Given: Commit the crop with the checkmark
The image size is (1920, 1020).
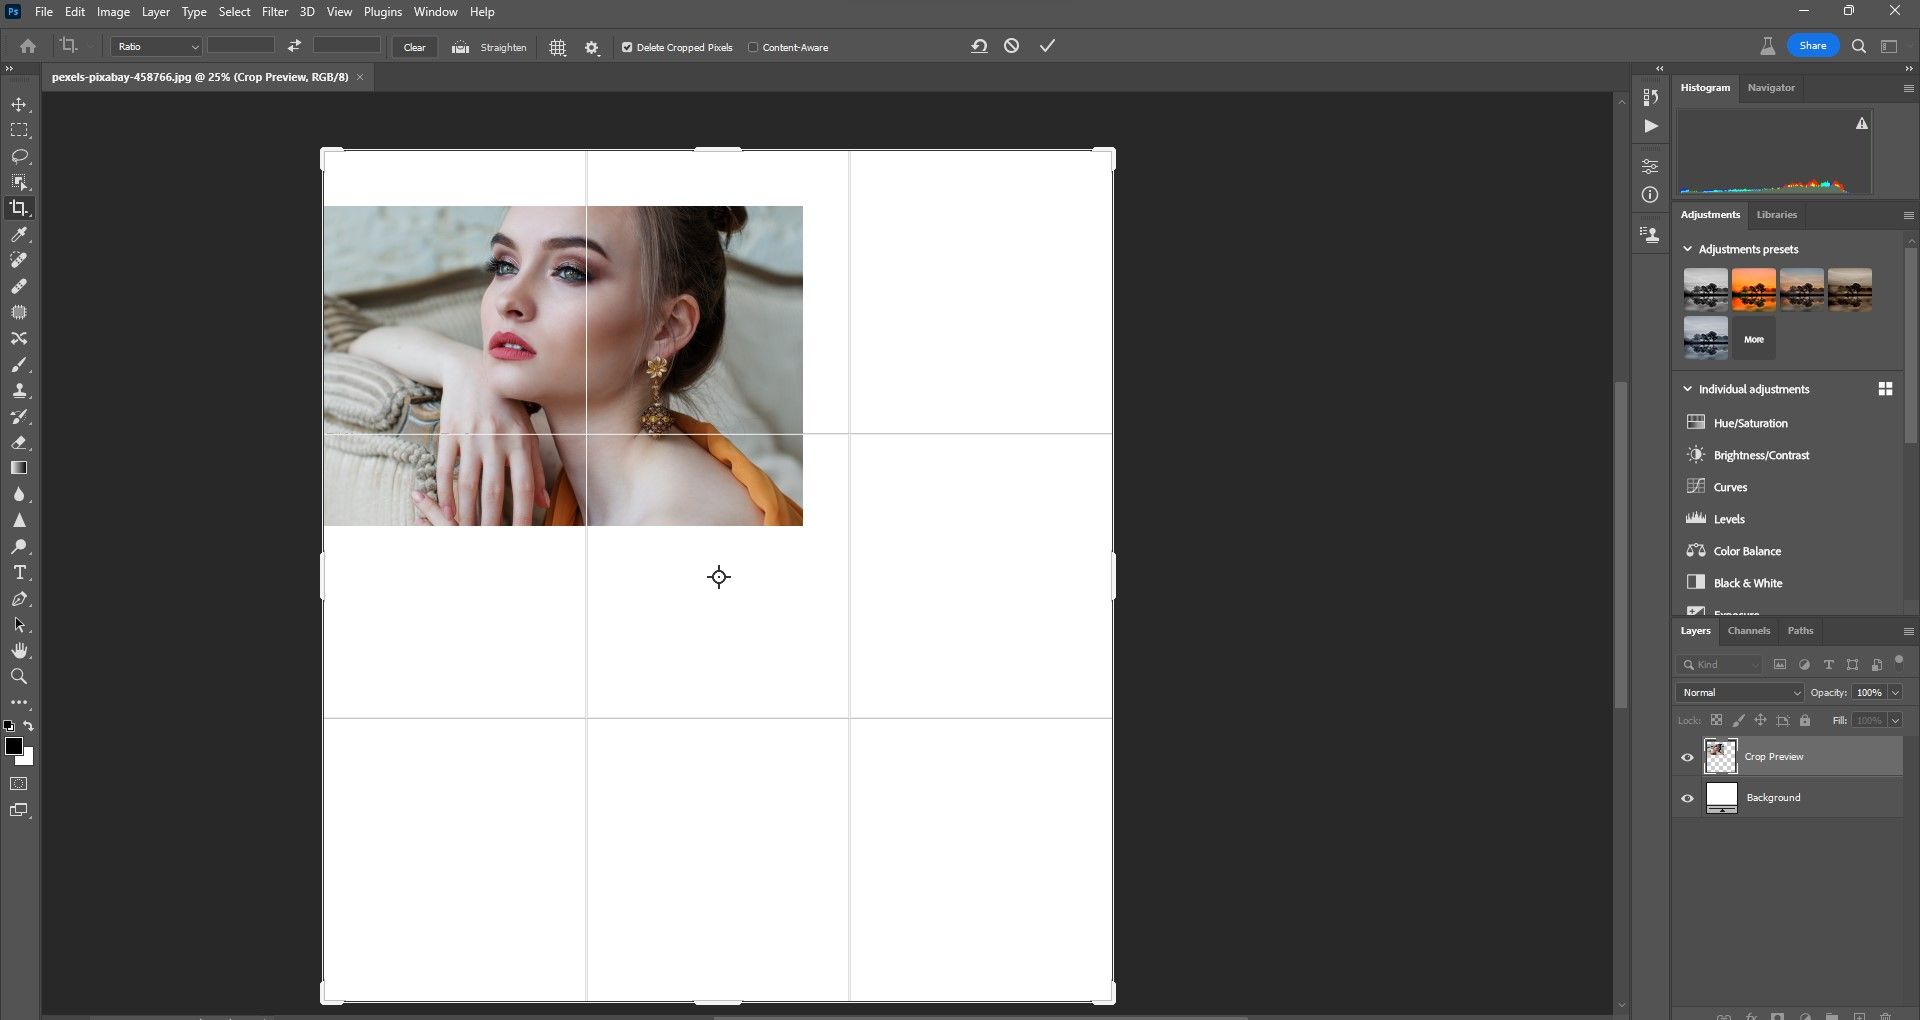Looking at the screenshot, I should coord(1047,46).
